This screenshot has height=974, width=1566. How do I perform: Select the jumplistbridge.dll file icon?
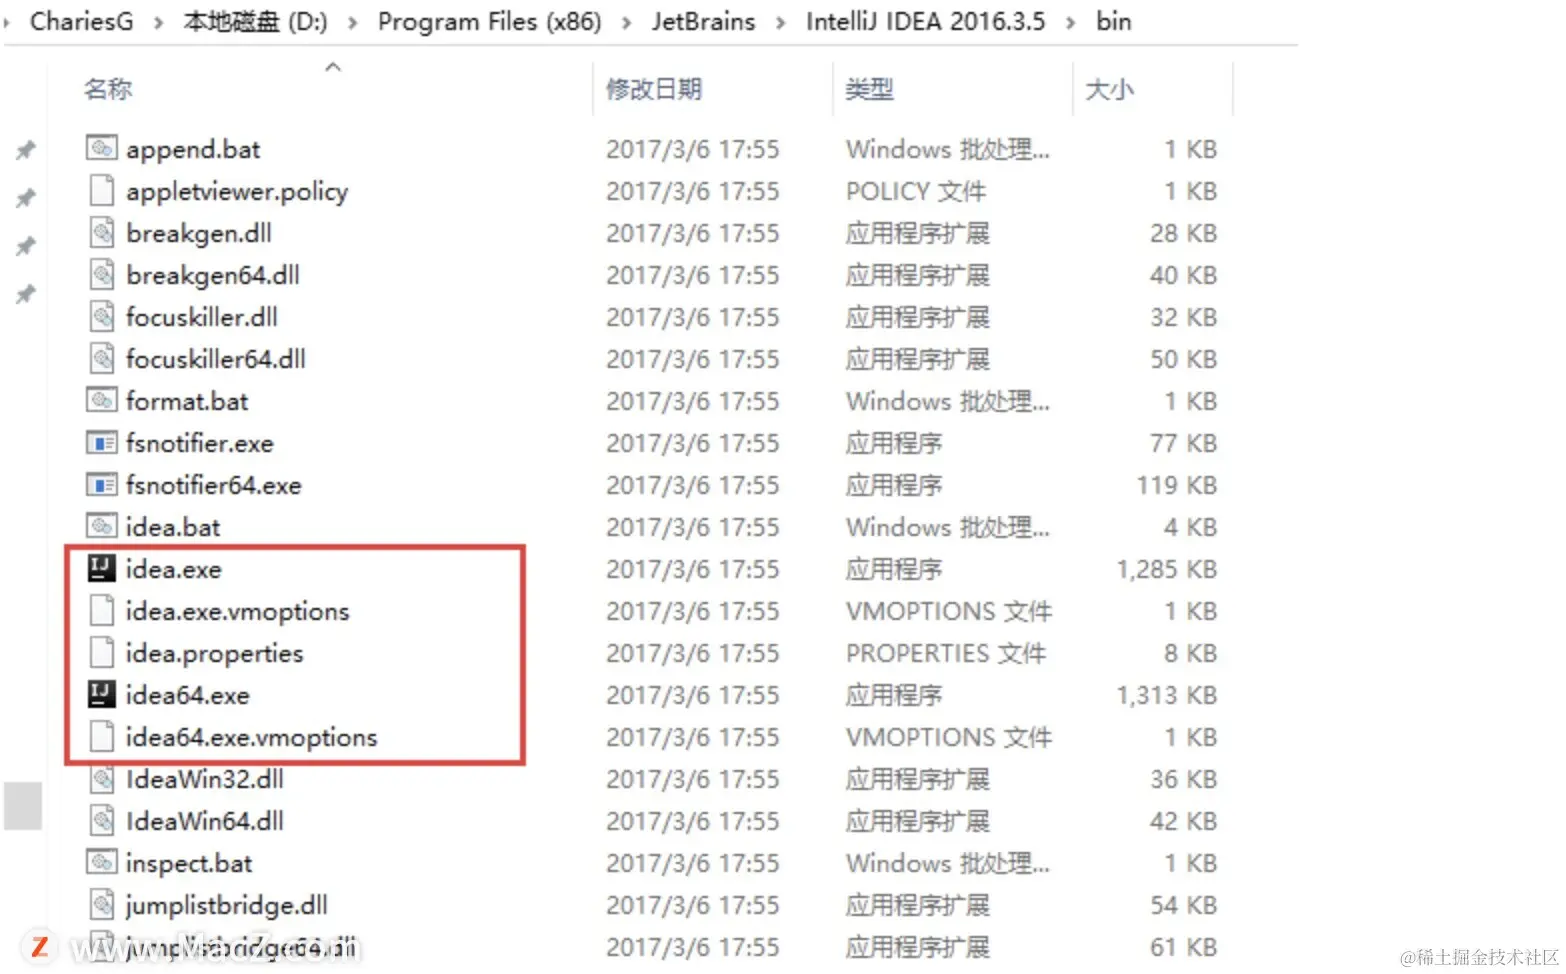coord(101,905)
